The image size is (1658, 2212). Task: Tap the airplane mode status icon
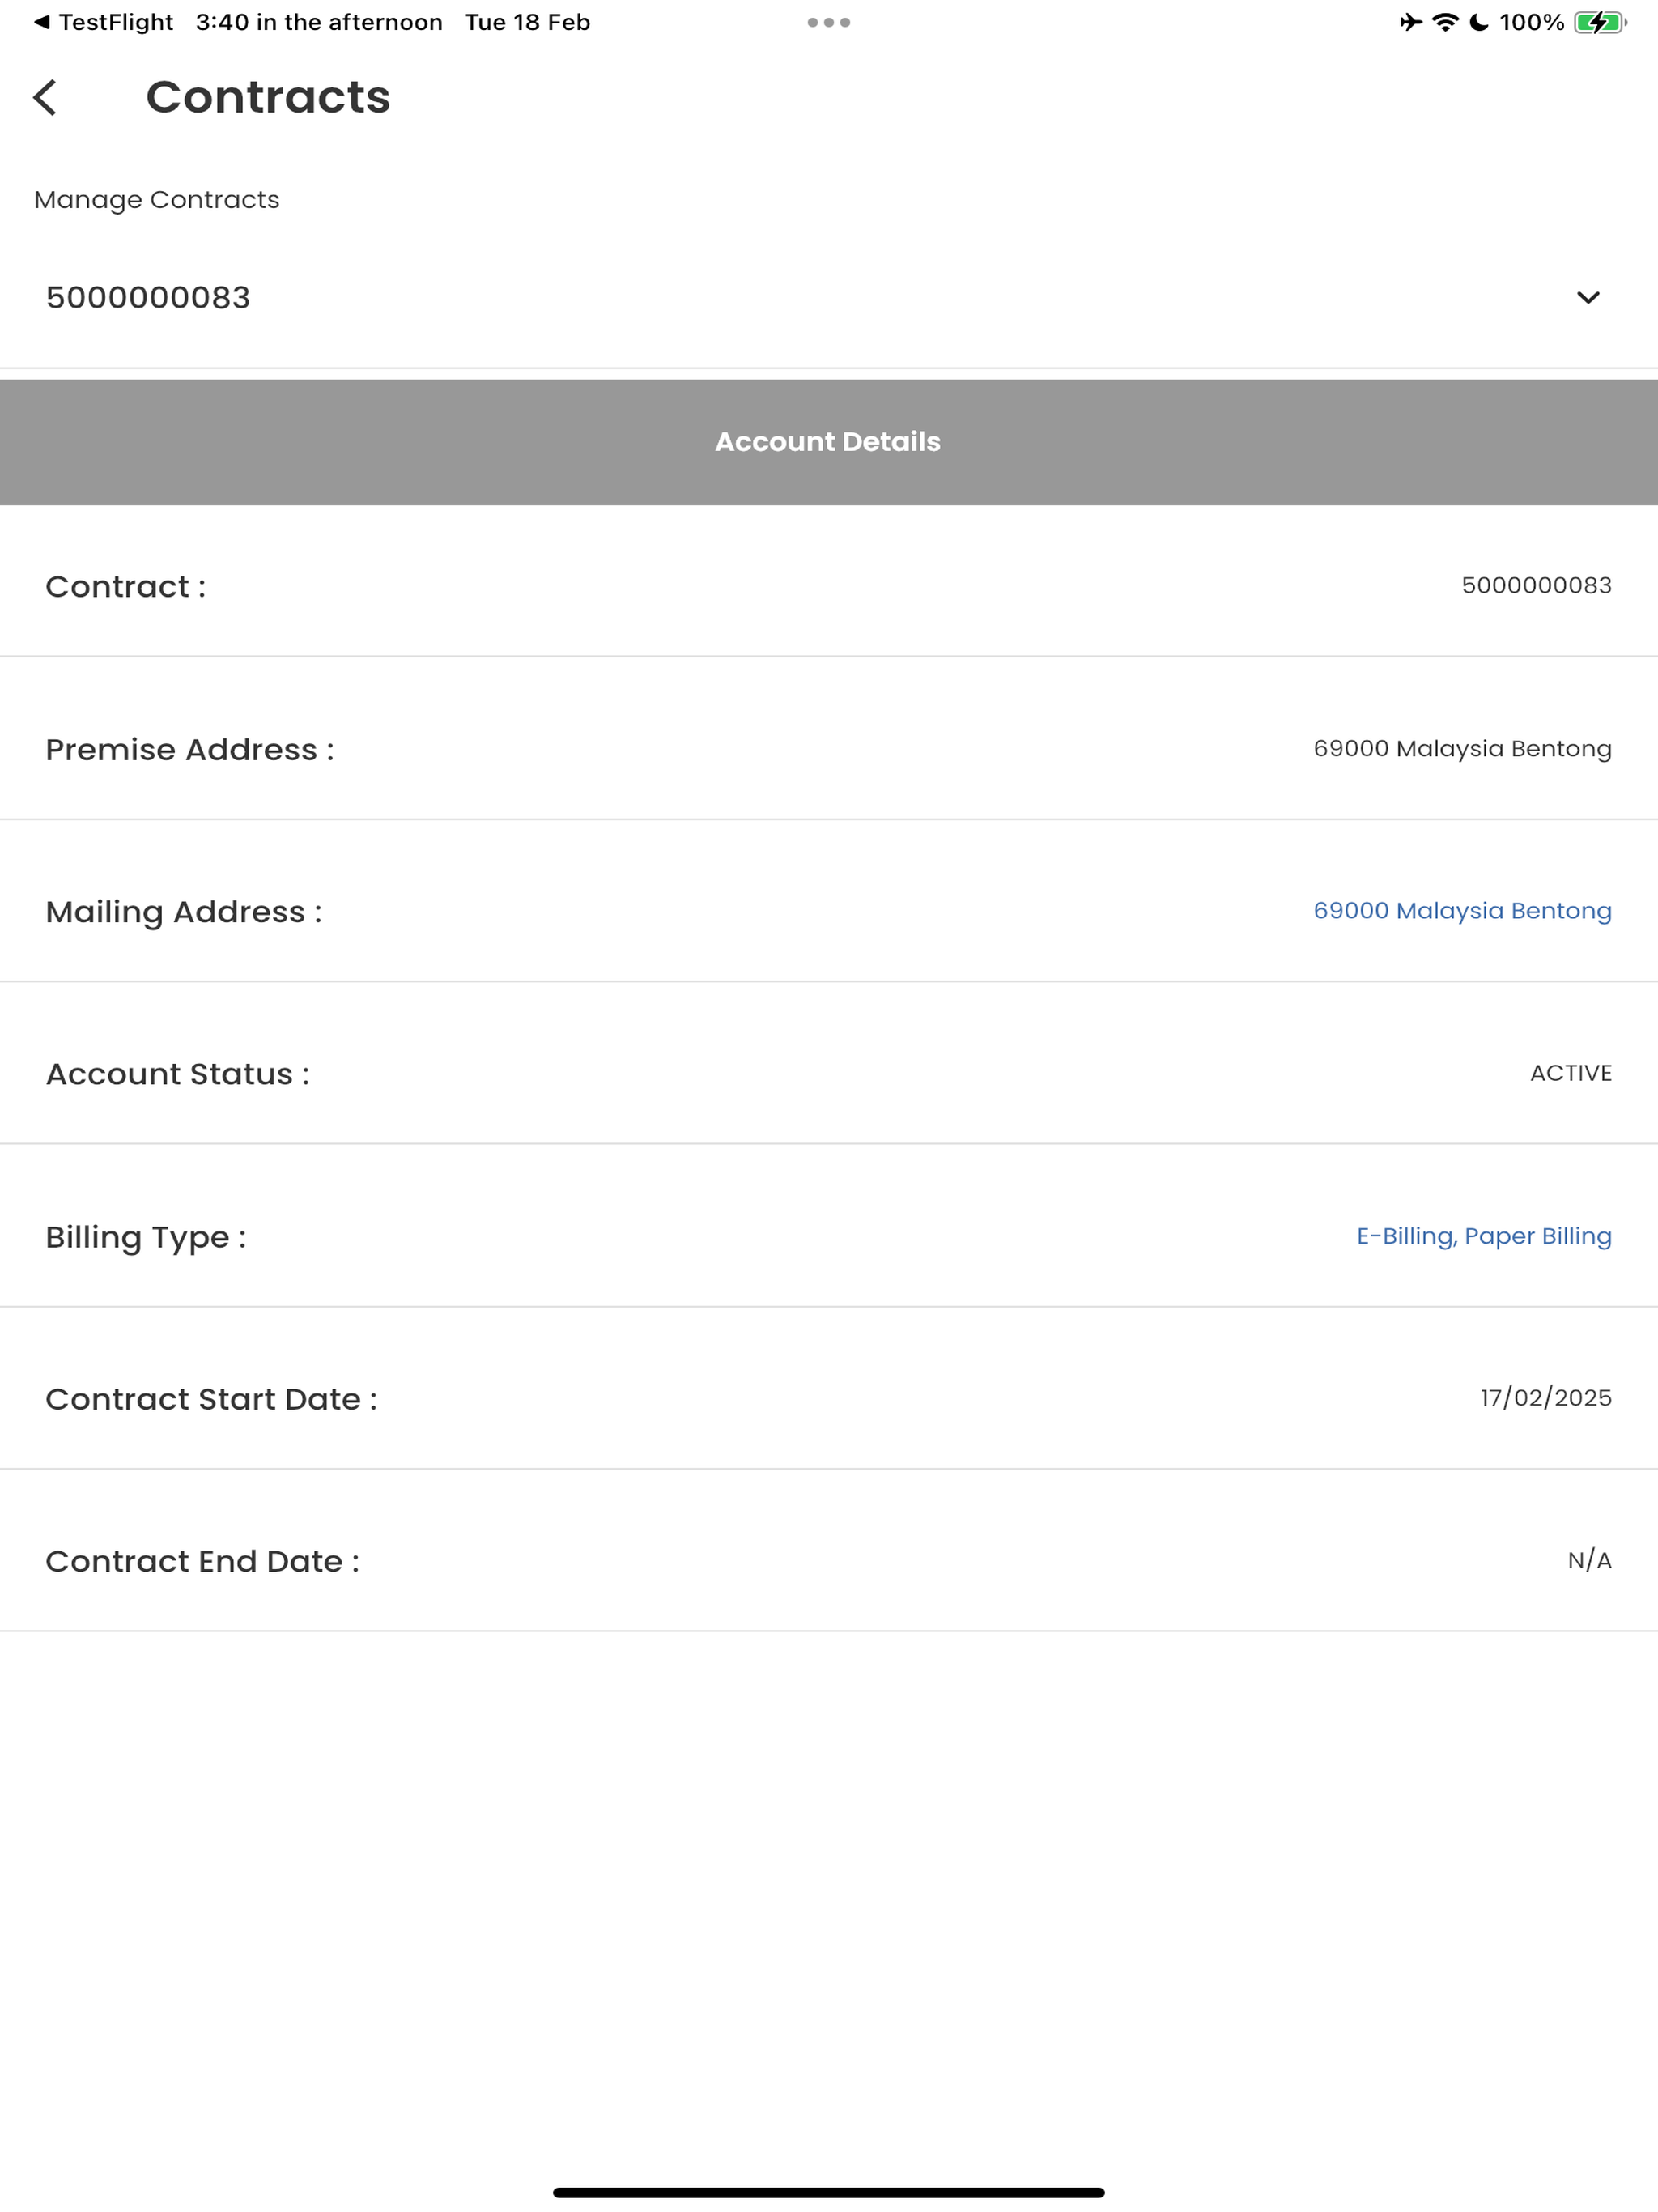1410,22
